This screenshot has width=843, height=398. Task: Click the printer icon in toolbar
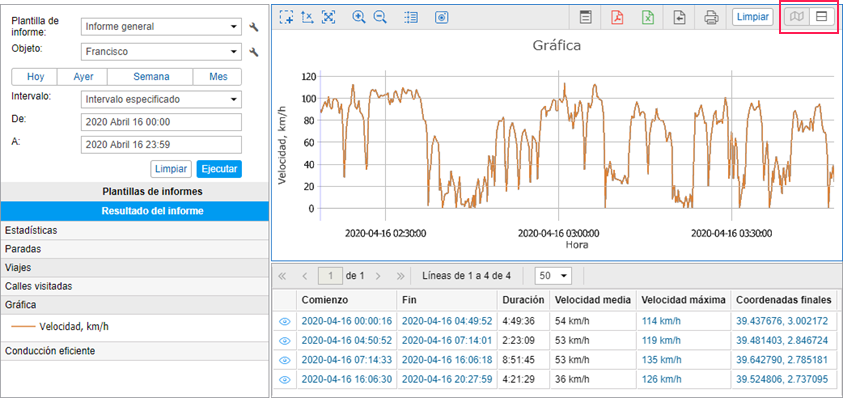711,17
